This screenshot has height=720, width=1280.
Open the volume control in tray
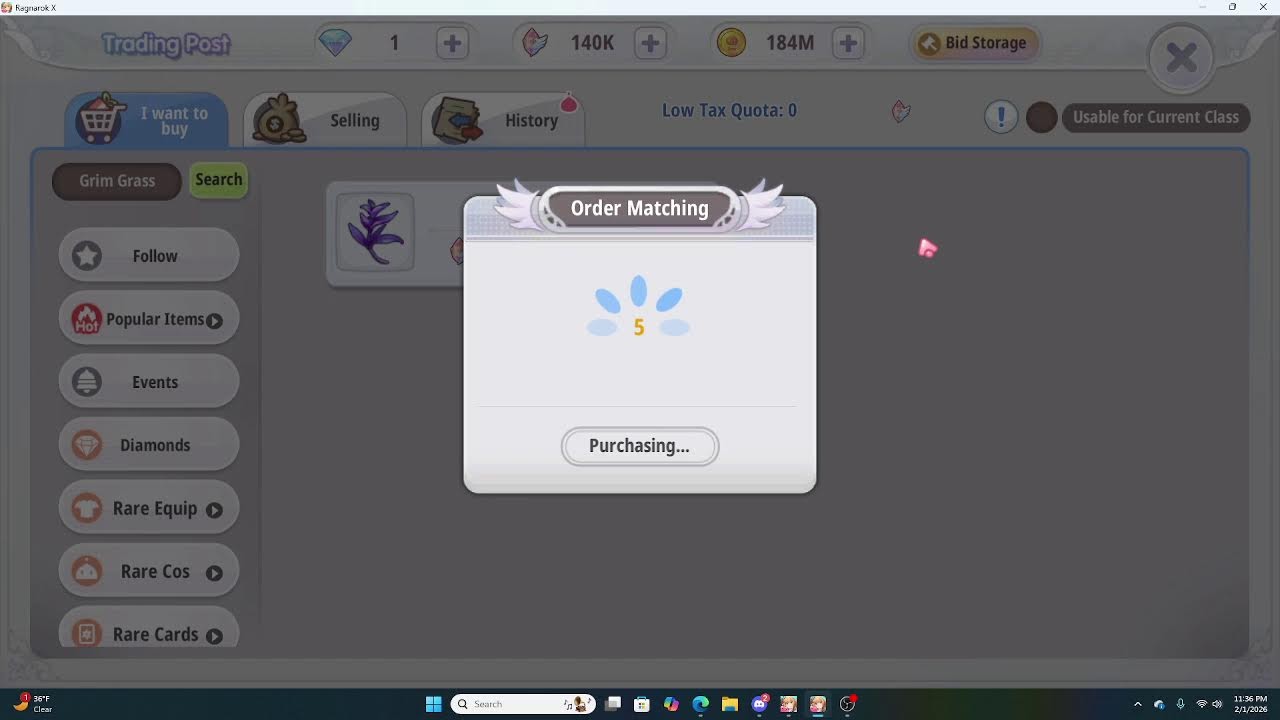pyautogui.click(x=1217, y=704)
